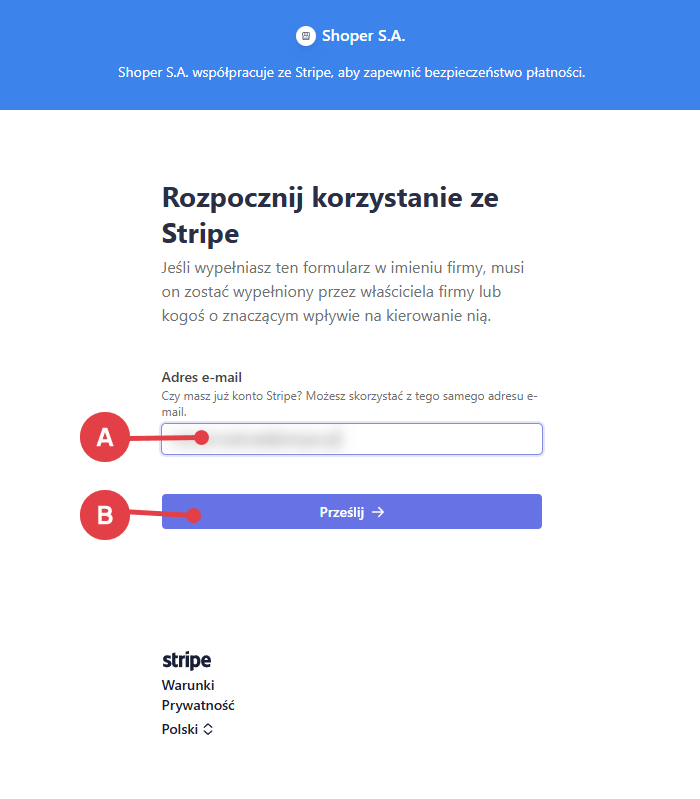Screen dimensions: 700x799
Task: Click the Shoper S.A. company name
Action: click(363, 36)
